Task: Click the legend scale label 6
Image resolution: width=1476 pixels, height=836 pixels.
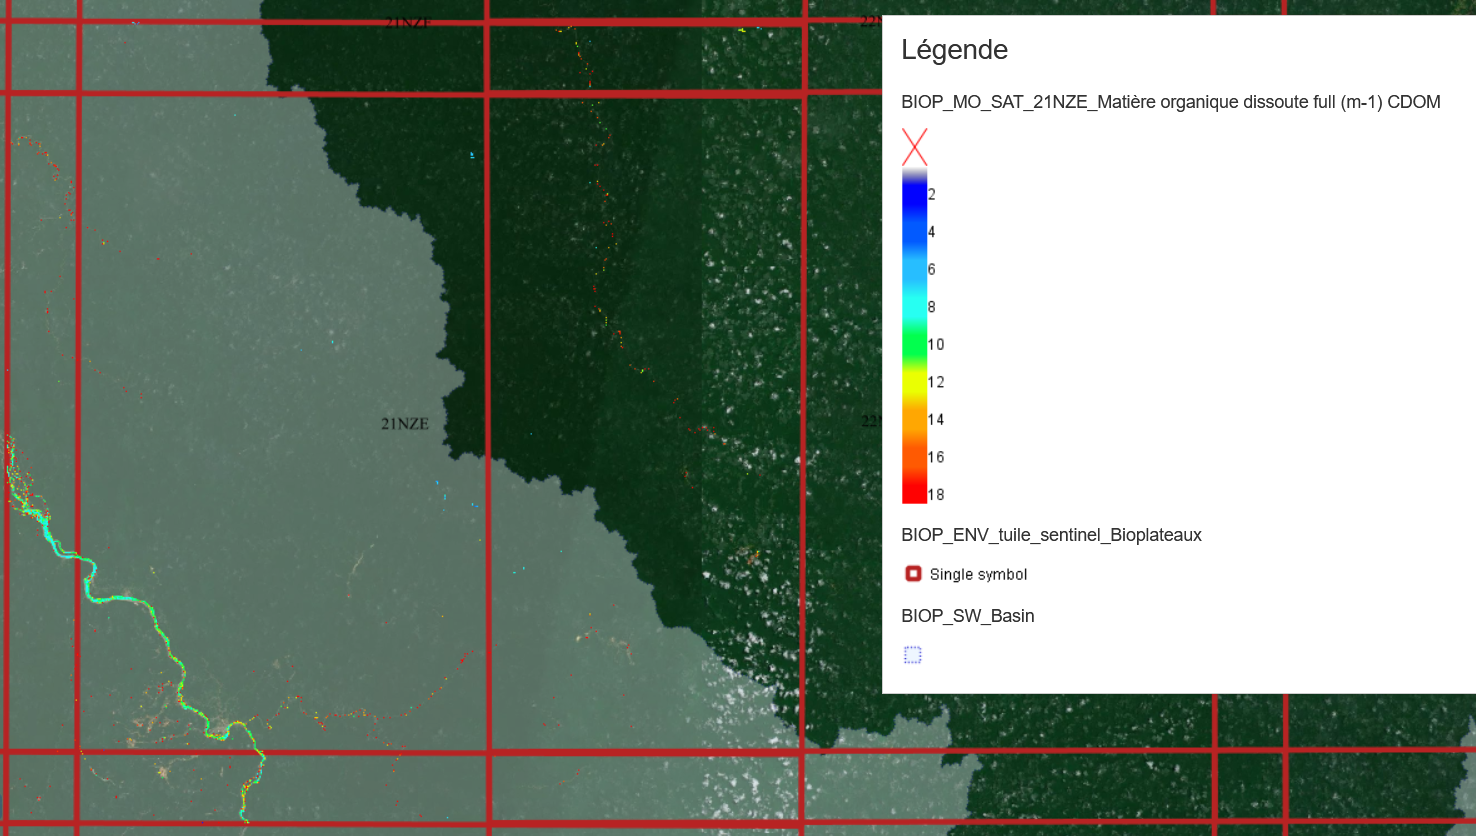Action: coord(932,269)
